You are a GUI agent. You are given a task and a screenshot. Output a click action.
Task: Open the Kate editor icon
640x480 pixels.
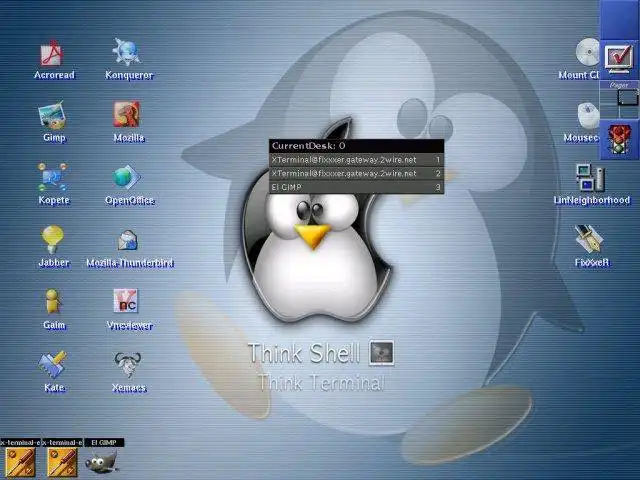pyautogui.click(x=52, y=364)
